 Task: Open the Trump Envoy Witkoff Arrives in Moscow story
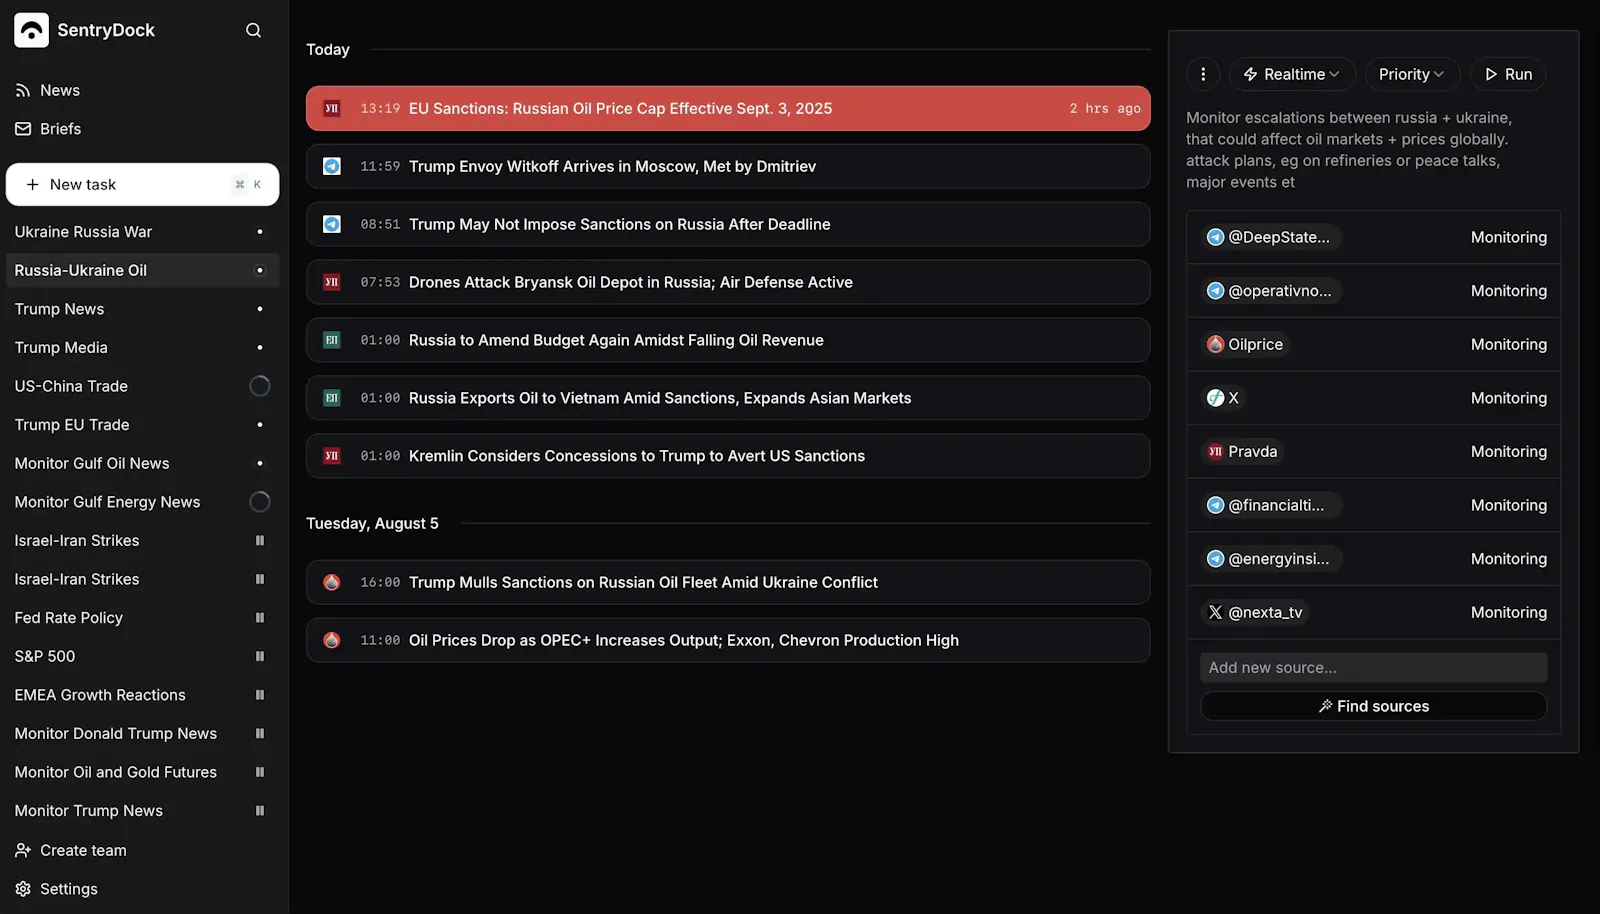point(728,166)
